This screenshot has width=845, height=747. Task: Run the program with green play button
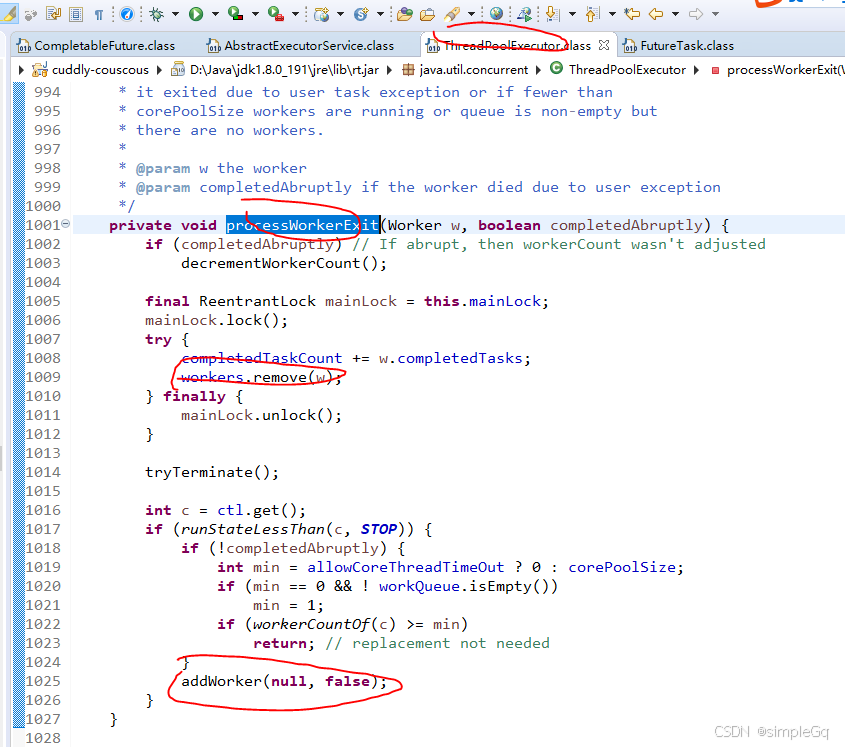196,14
